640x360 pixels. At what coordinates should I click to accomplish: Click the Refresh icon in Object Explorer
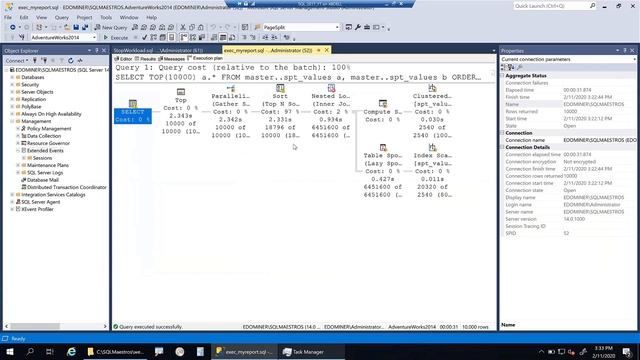coord(71,60)
